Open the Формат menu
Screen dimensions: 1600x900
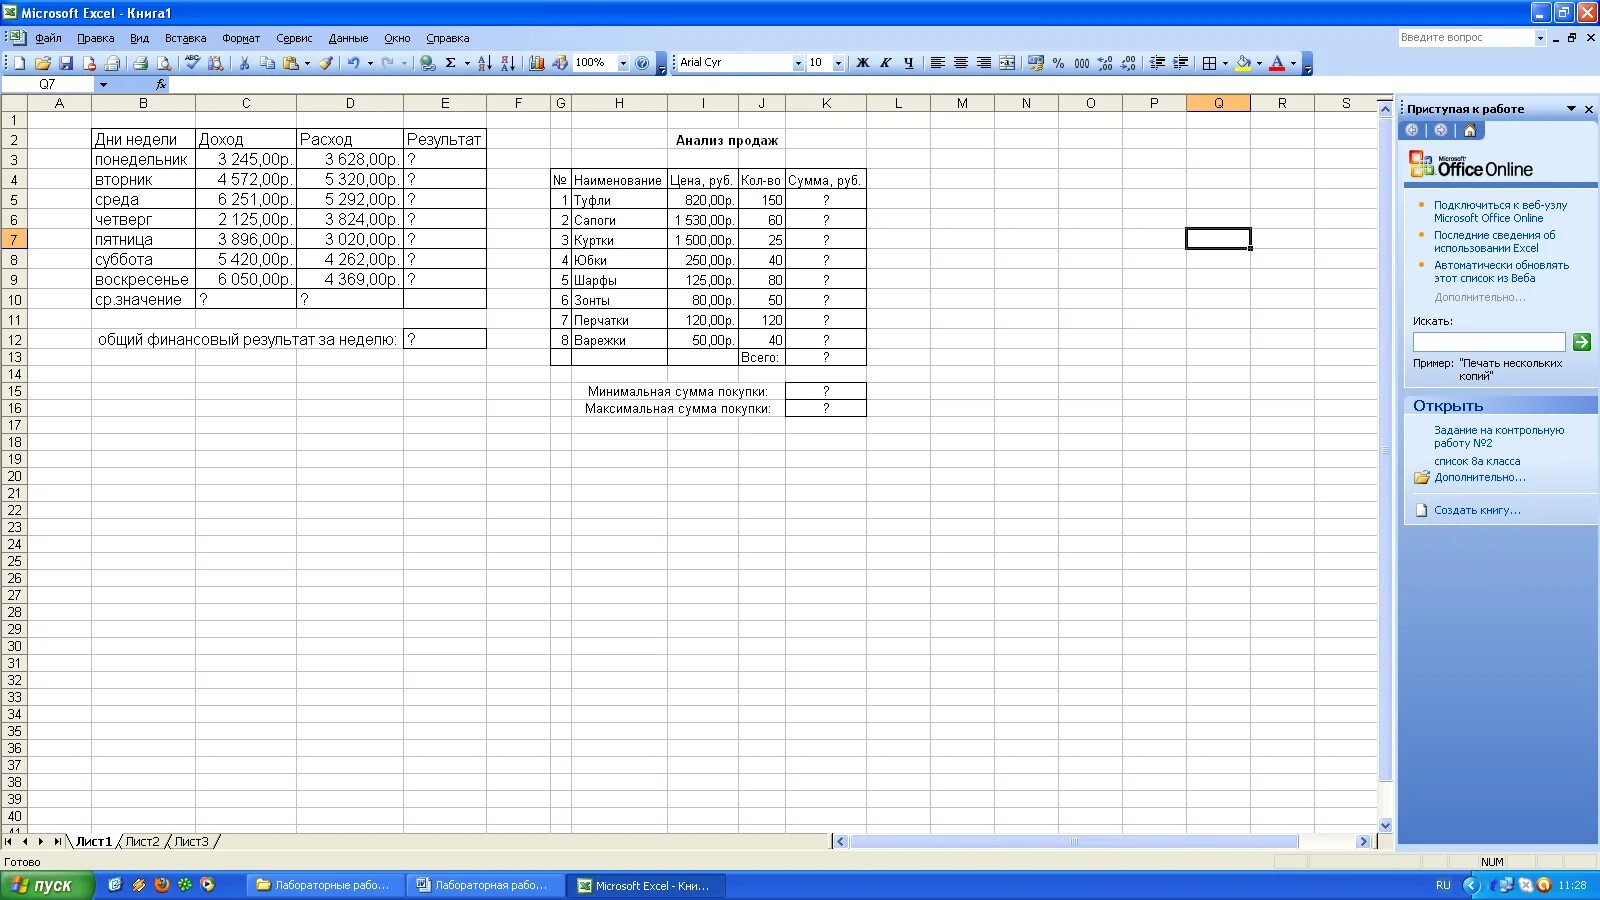241,38
